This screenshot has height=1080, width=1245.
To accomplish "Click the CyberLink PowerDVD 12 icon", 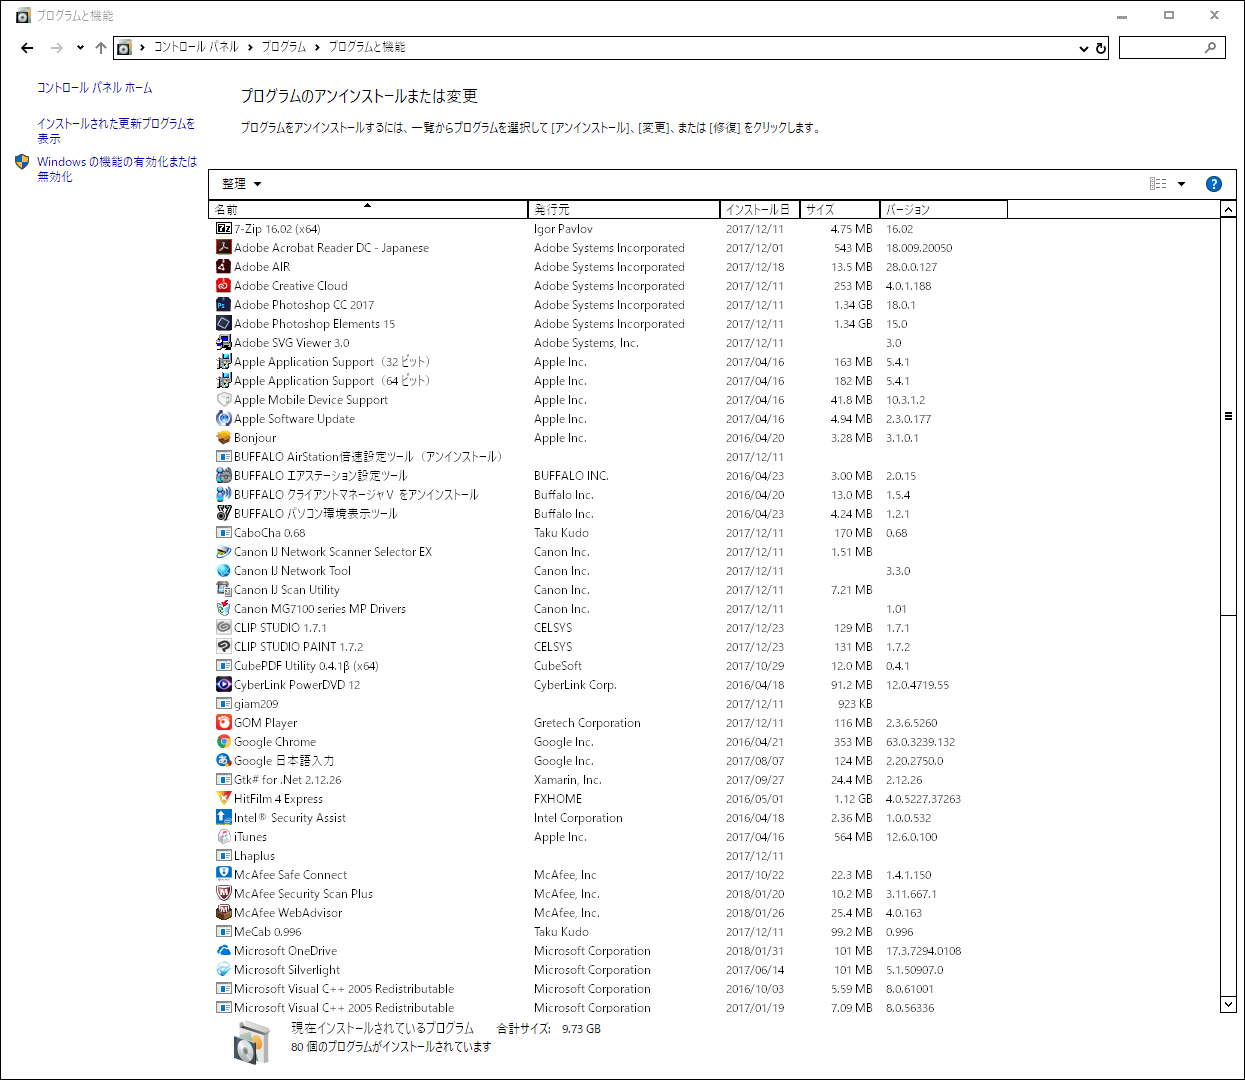I will coord(224,685).
